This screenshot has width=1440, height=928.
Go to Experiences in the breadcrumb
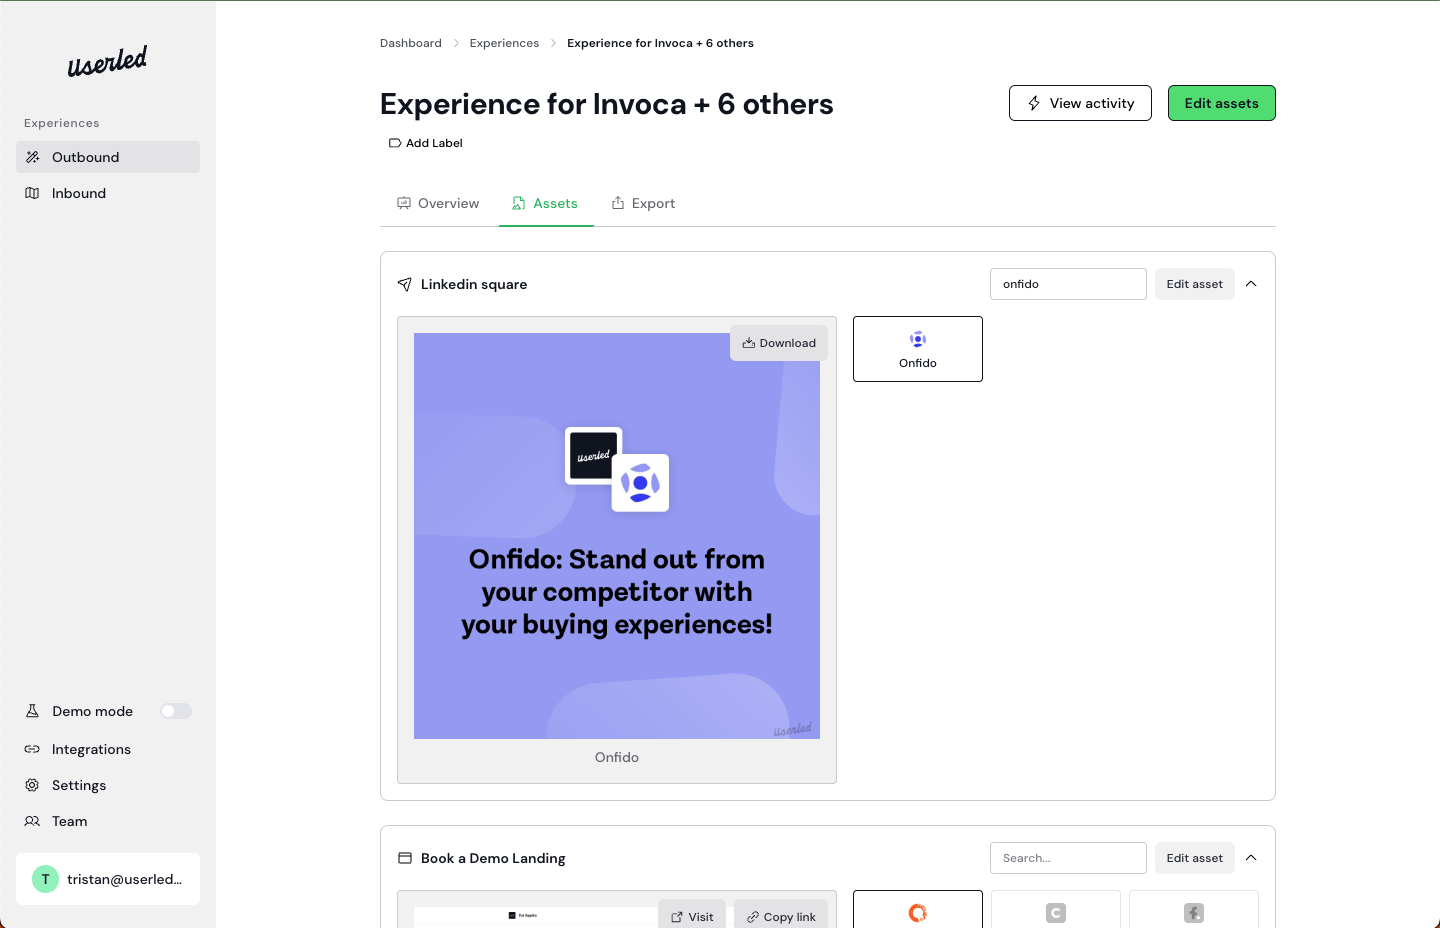[504, 43]
